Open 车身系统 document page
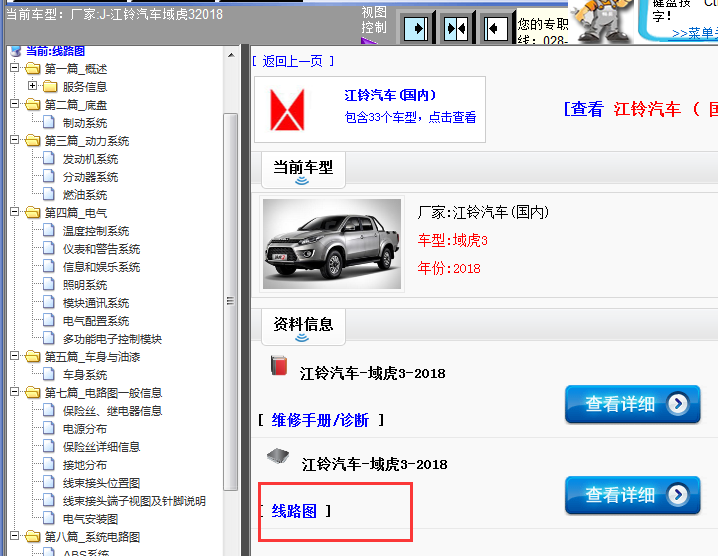 pos(85,375)
